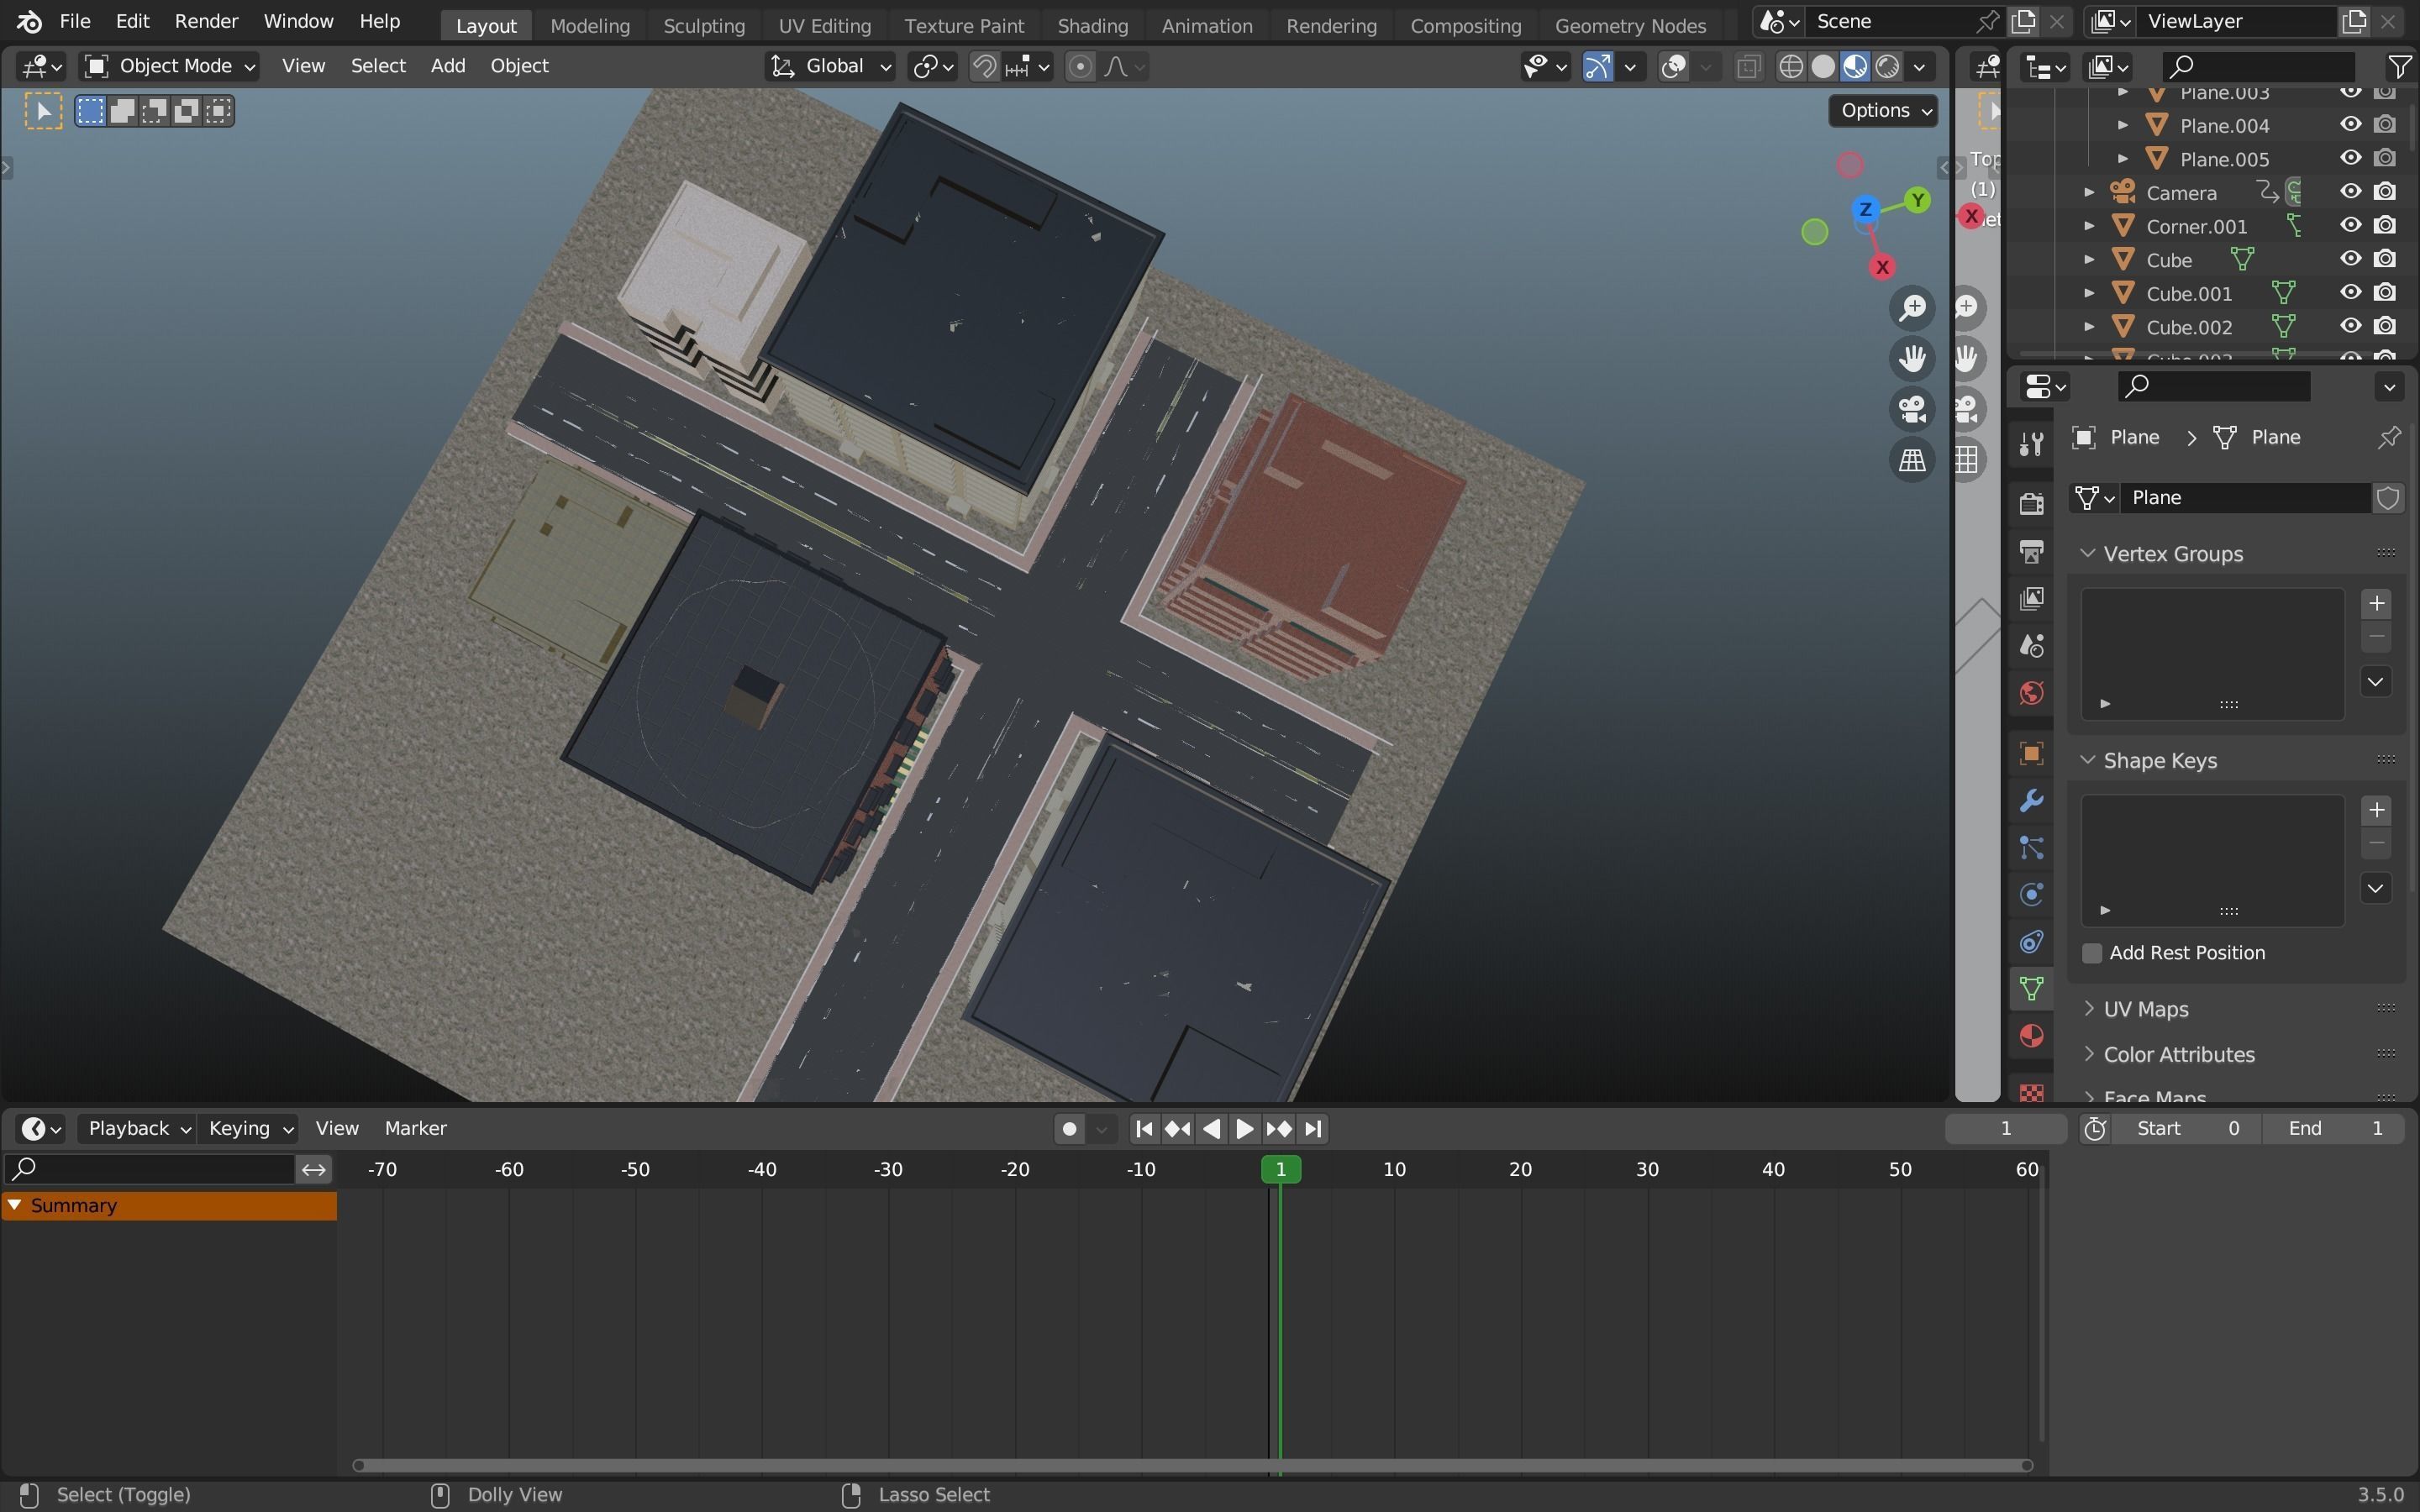Toggle the fake user shield for Plane mesh
The image size is (2420, 1512).
pos(2388,498)
